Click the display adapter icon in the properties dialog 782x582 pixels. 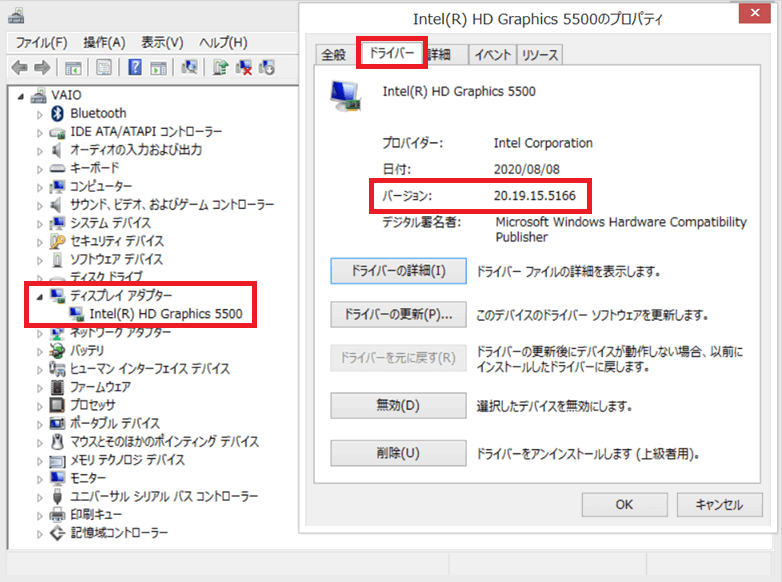coord(346,96)
